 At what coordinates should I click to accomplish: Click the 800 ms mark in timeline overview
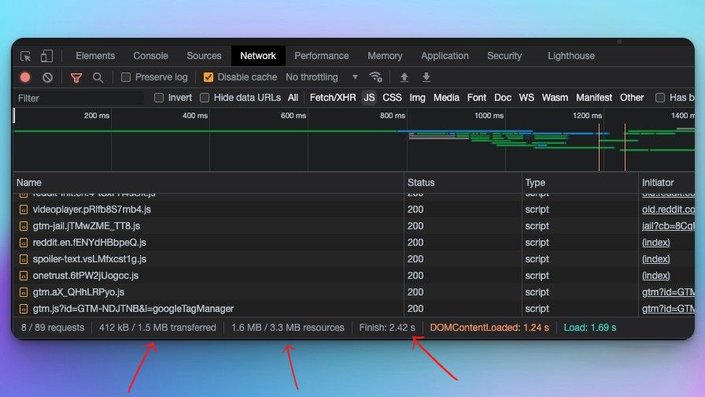point(392,116)
